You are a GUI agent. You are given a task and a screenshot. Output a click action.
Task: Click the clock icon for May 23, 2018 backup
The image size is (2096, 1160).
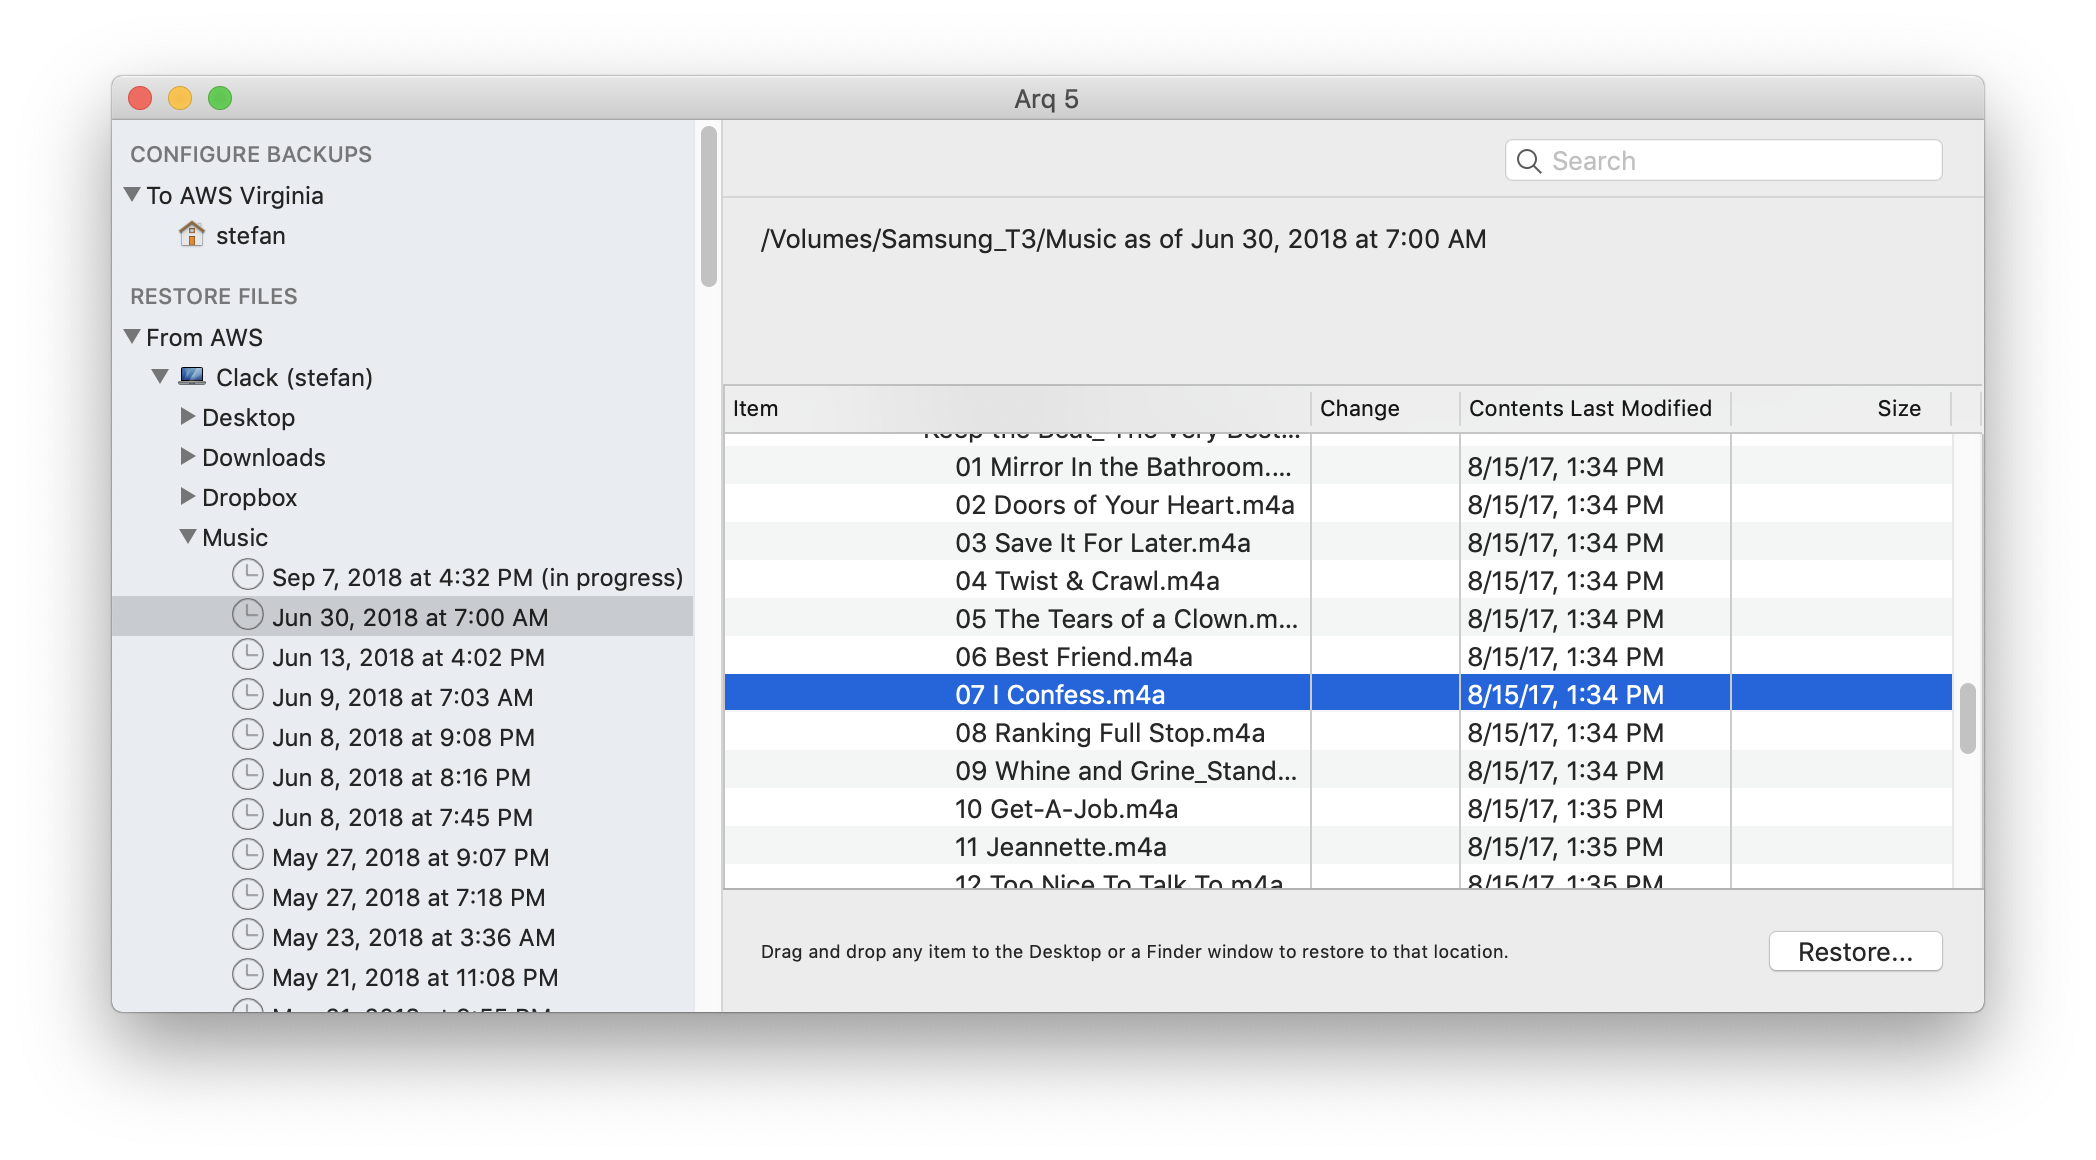point(247,935)
